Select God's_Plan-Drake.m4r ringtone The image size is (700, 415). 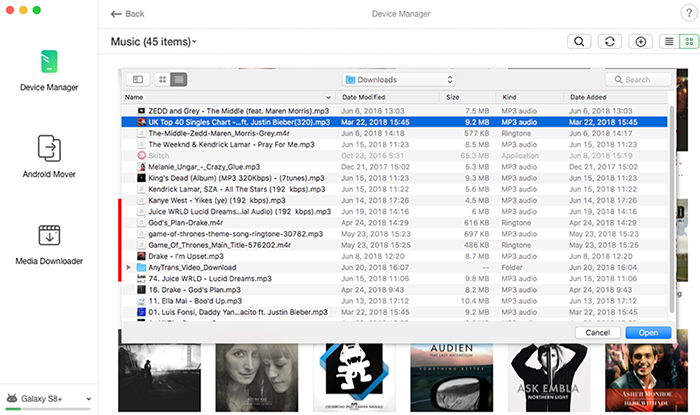click(x=394, y=223)
